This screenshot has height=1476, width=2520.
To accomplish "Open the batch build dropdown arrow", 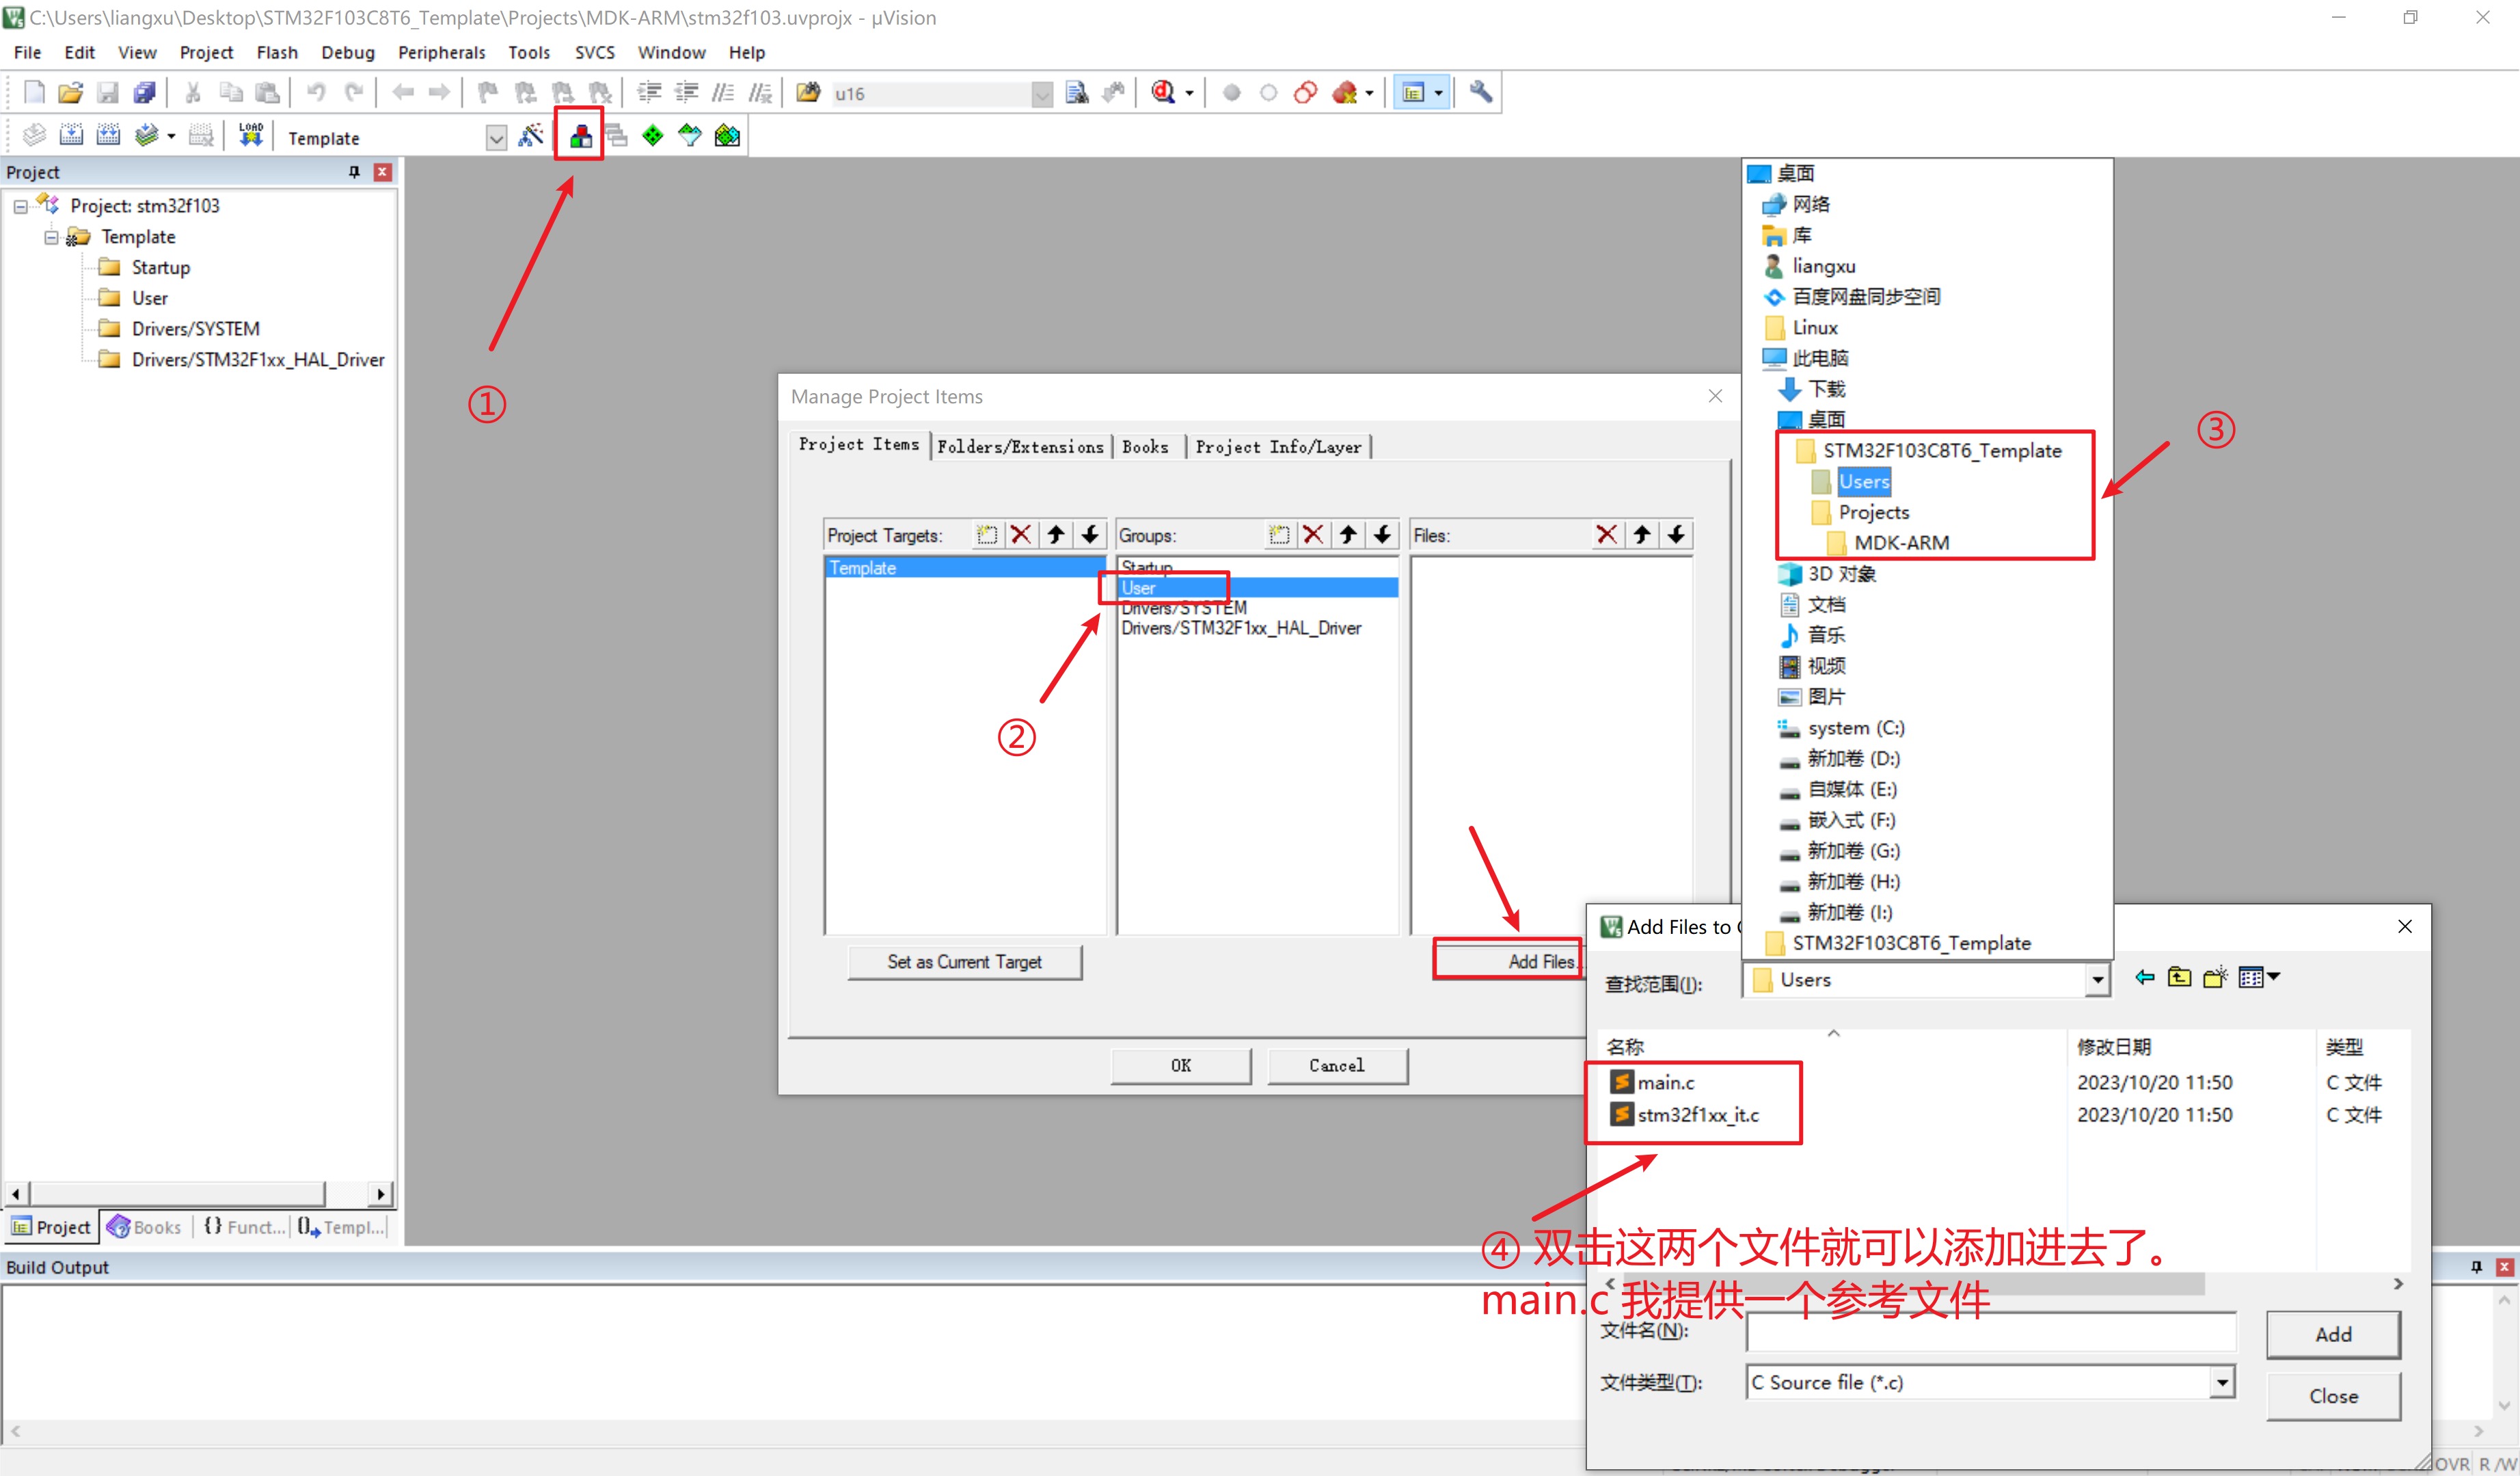I will [172, 136].
